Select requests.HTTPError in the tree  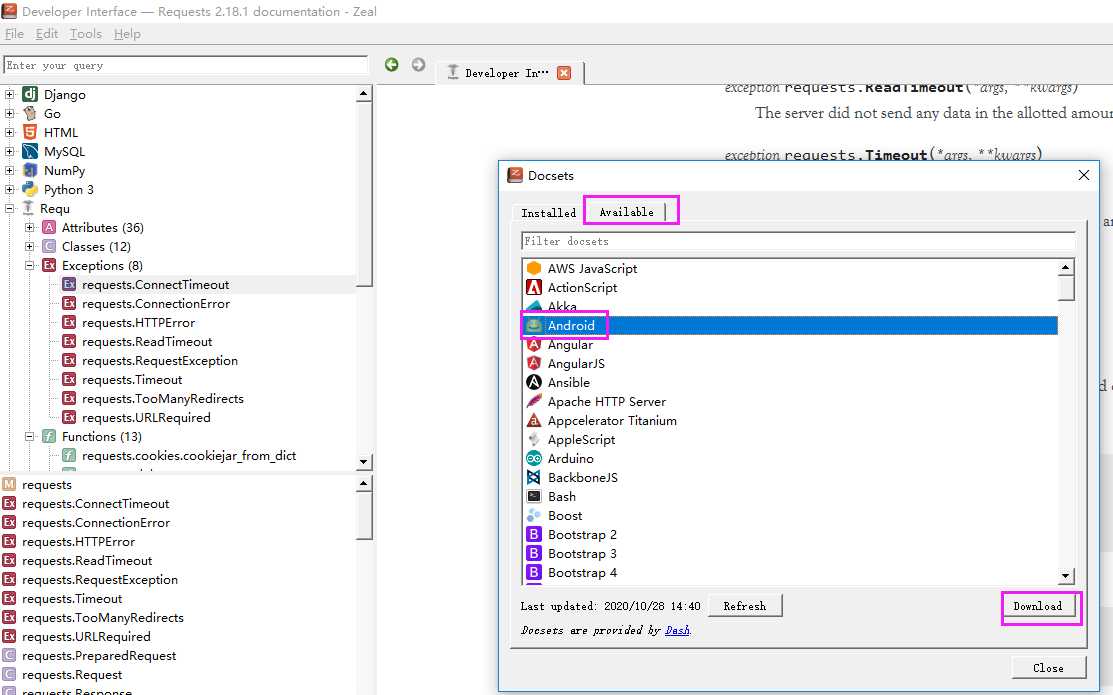[138, 323]
